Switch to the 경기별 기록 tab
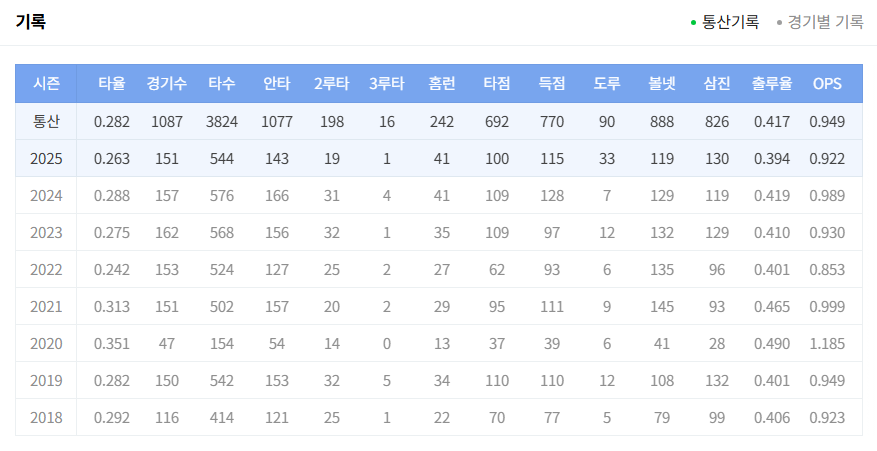 click(x=824, y=21)
